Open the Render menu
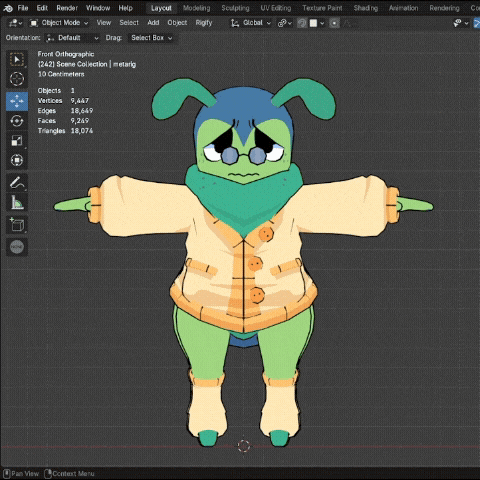Screen dimensions: 480x480 coord(67,8)
